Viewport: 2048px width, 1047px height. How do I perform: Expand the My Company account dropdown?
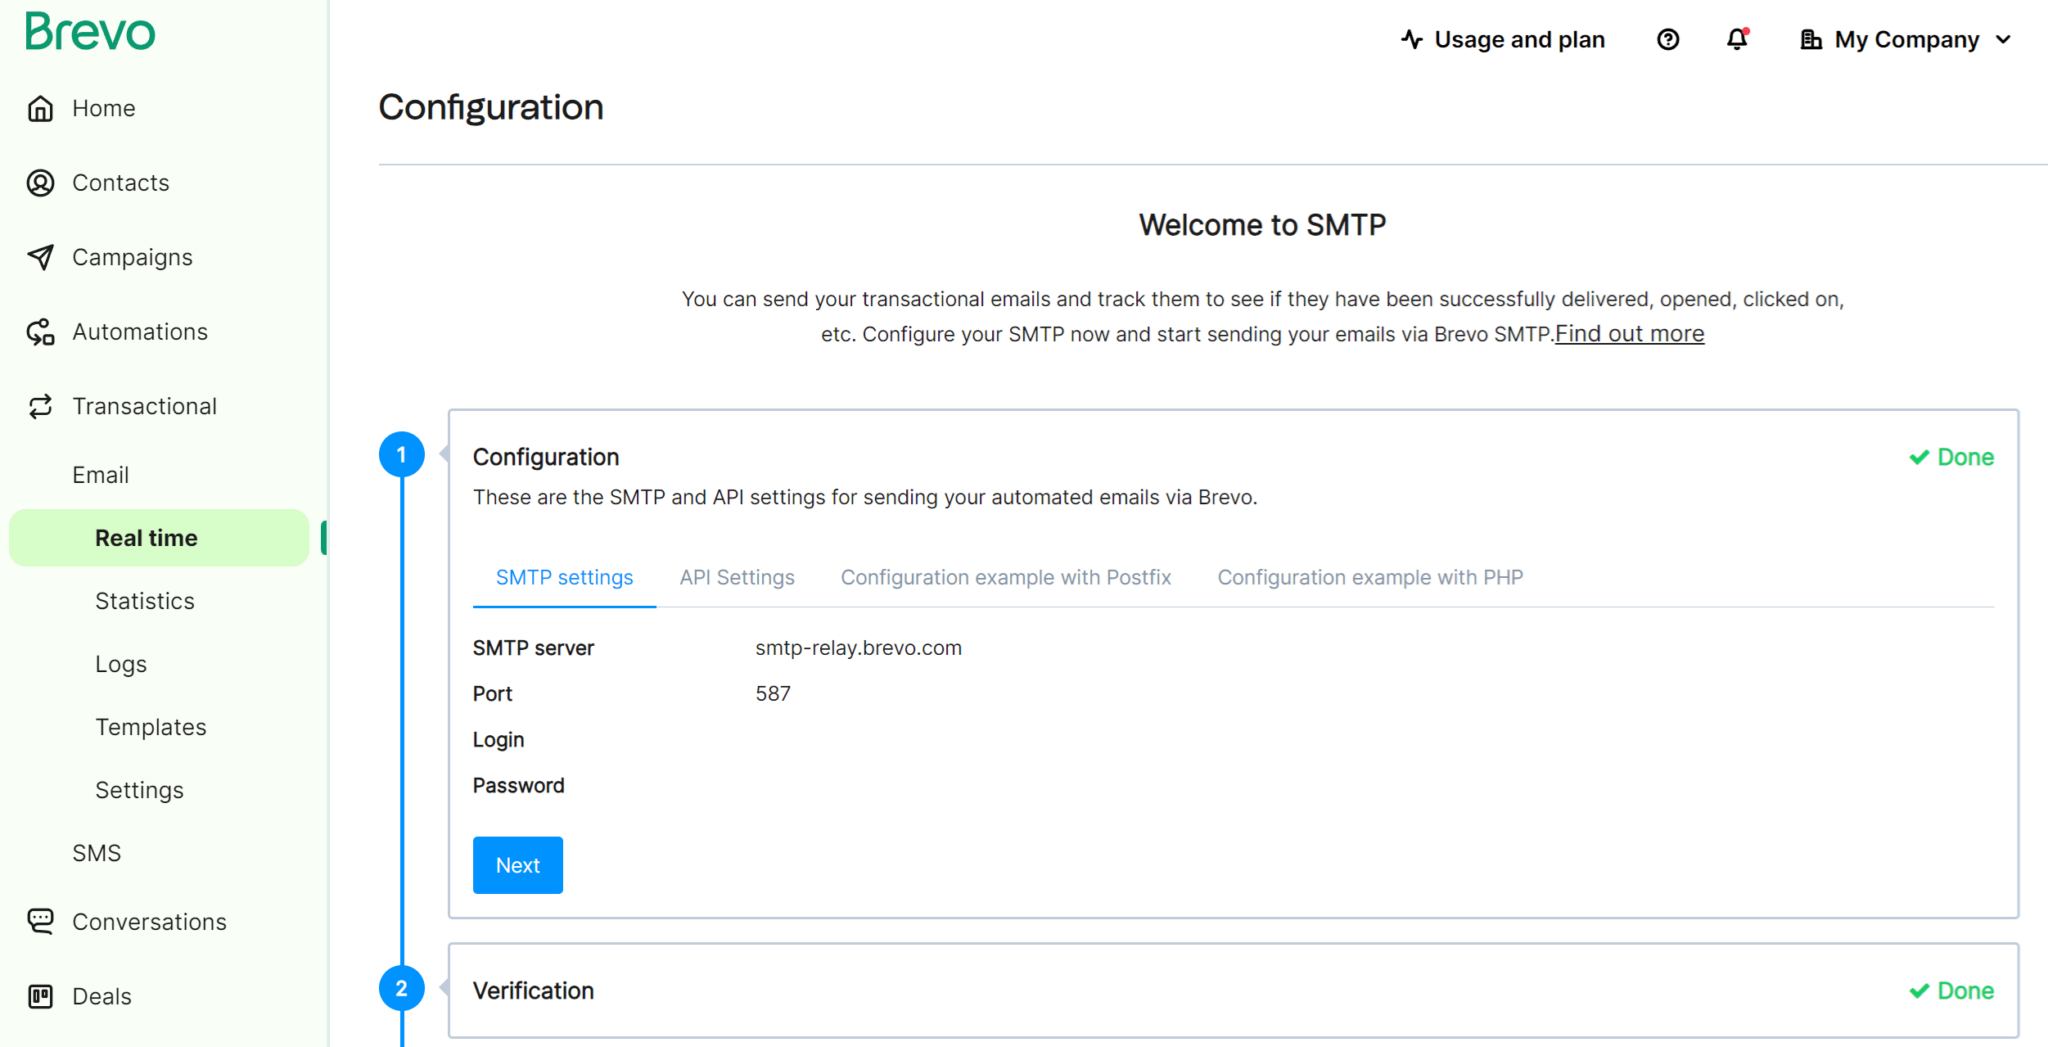pyautogui.click(x=1904, y=39)
